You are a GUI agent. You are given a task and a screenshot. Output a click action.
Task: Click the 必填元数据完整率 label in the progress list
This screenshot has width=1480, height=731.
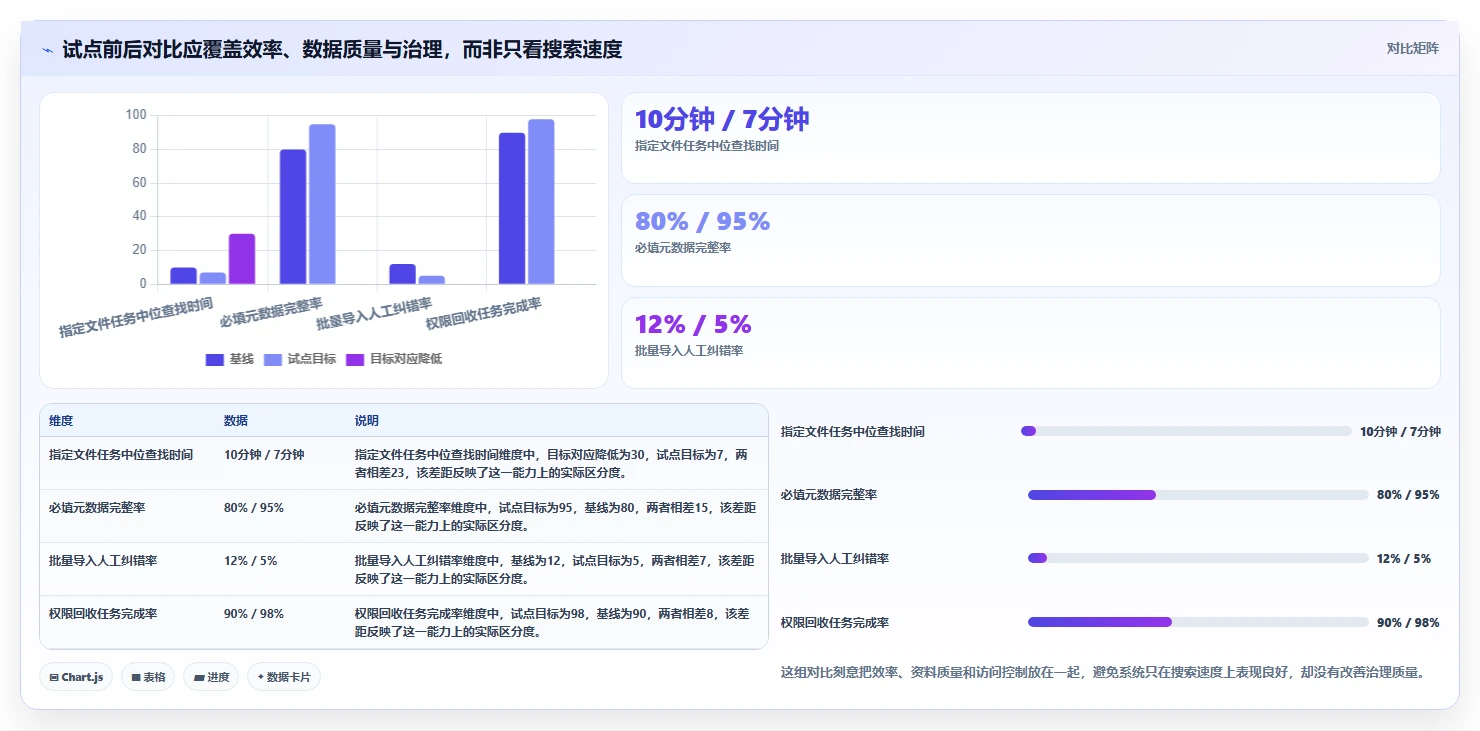pyautogui.click(x=829, y=495)
